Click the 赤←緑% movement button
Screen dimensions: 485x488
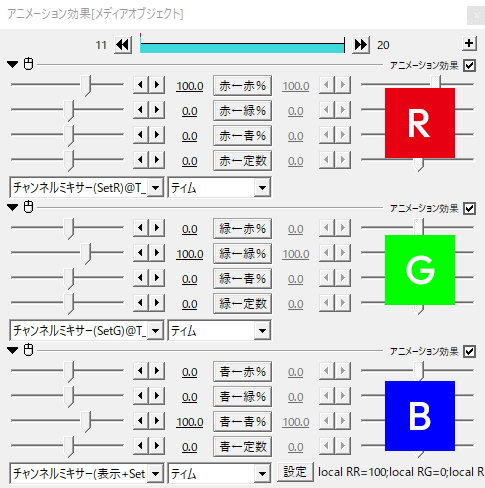(242, 110)
